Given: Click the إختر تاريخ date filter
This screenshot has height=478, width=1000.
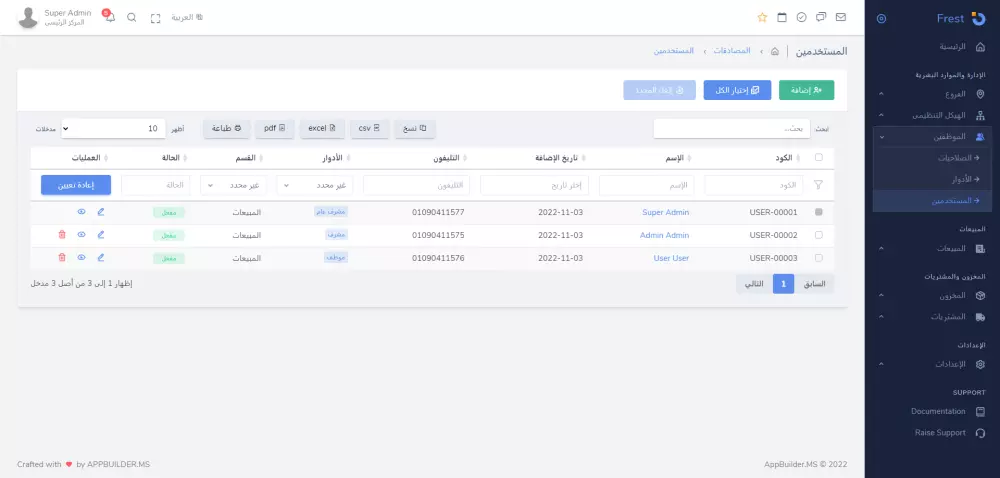Looking at the screenshot, I should coord(534,185).
